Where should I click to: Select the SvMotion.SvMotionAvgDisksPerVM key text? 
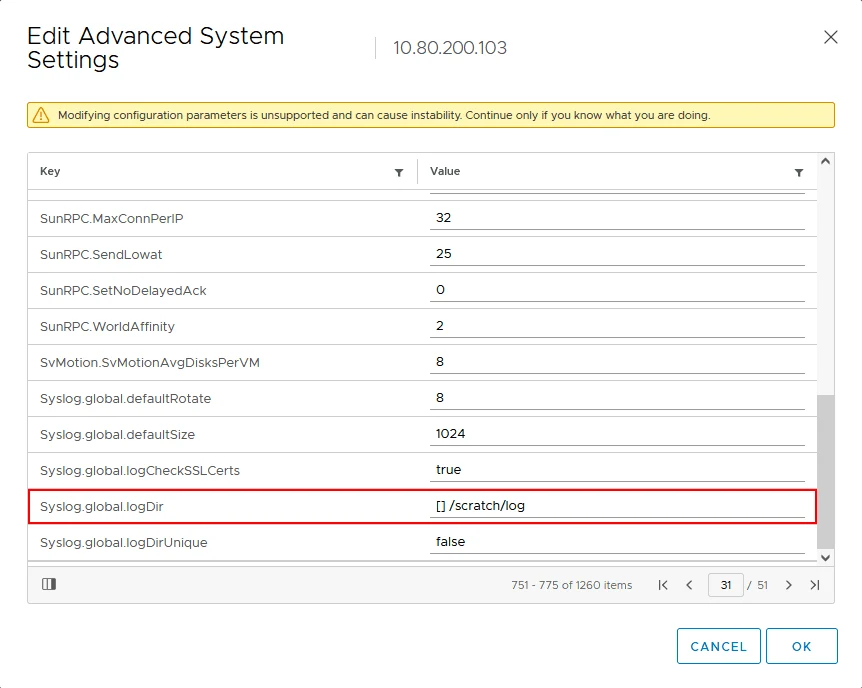(x=150, y=363)
